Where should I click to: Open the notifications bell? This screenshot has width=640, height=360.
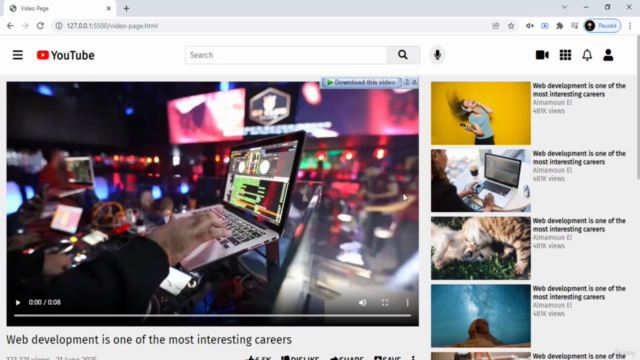(x=587, y=55)
